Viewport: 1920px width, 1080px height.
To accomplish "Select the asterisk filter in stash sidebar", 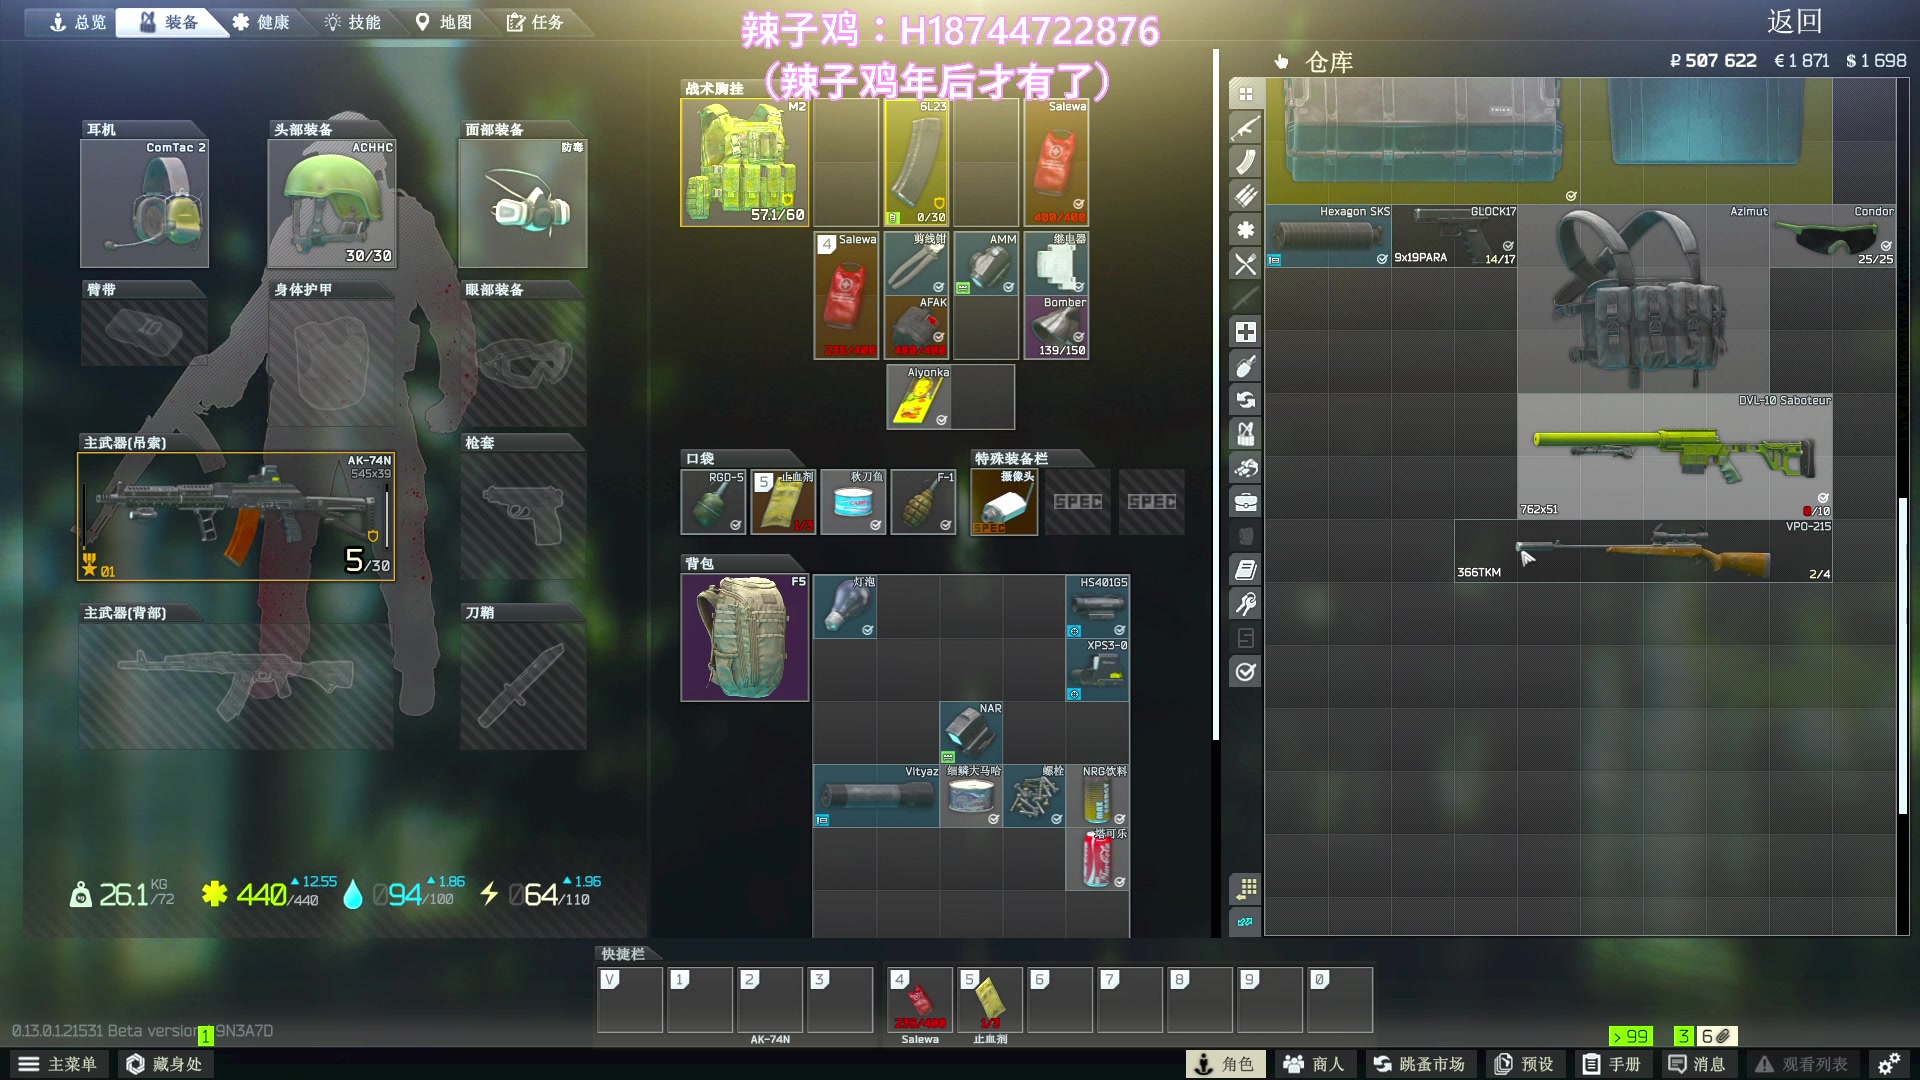I will [x=1246, y=230].
